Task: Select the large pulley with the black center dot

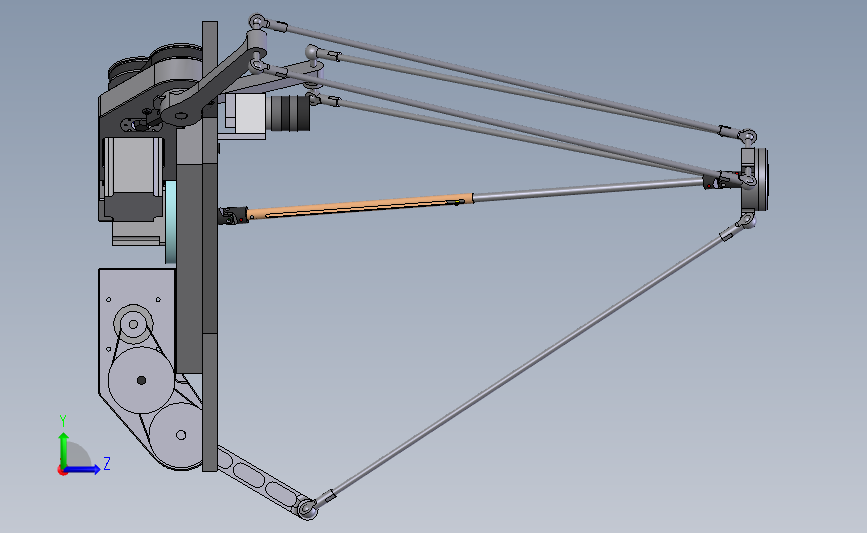Action: (140, 380)
